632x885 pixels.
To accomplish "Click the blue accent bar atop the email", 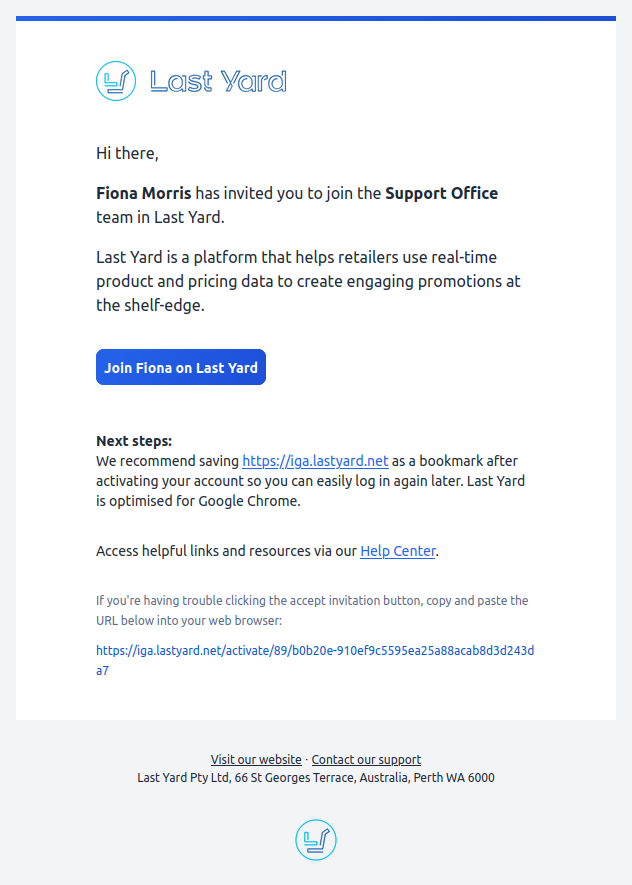I will pos(316,19).
